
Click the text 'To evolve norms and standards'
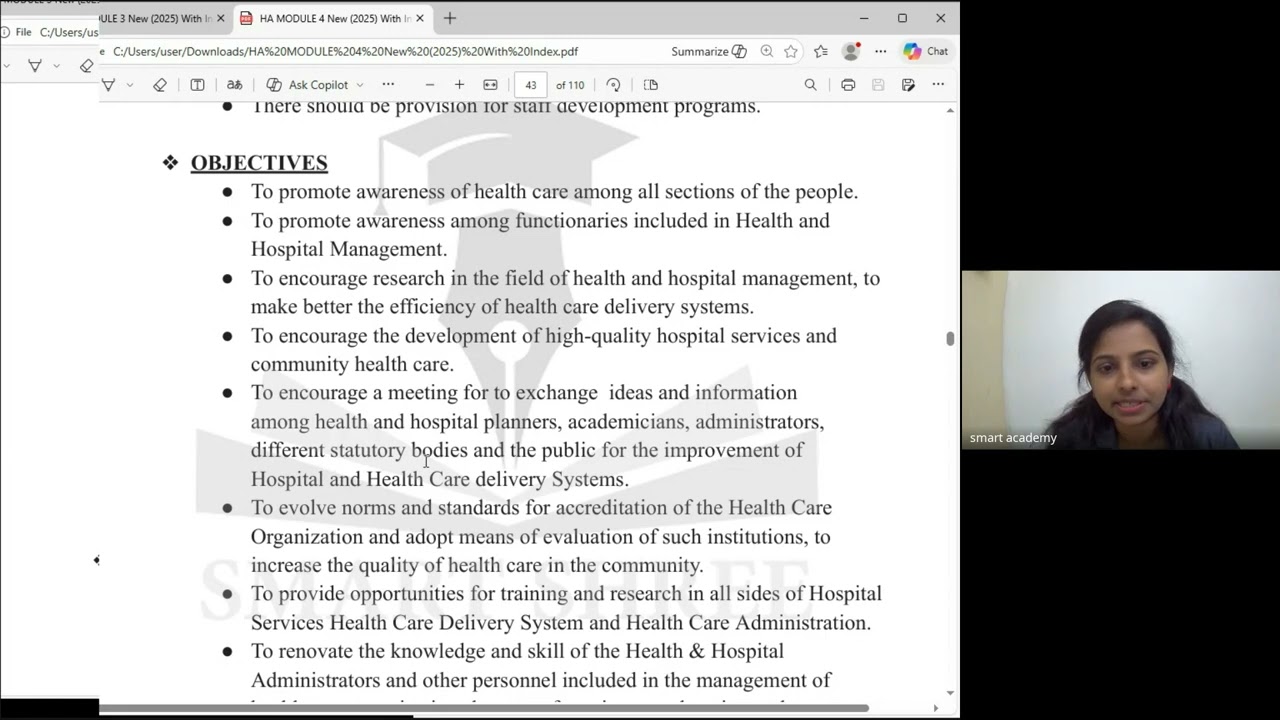386,508
